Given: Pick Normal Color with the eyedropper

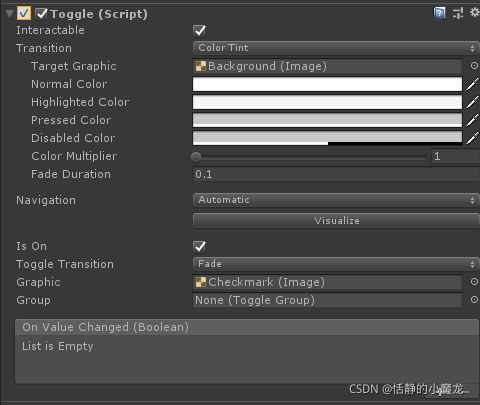Looking at the screenshot, I should [x=472, y=84].
